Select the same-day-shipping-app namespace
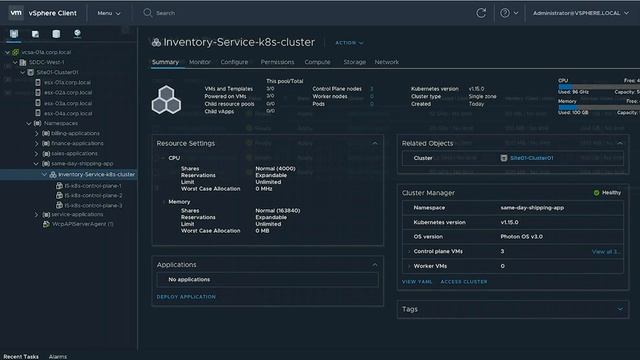Image resolution: width=640 pixels, height=360 pixels. [x=82, y=164]
